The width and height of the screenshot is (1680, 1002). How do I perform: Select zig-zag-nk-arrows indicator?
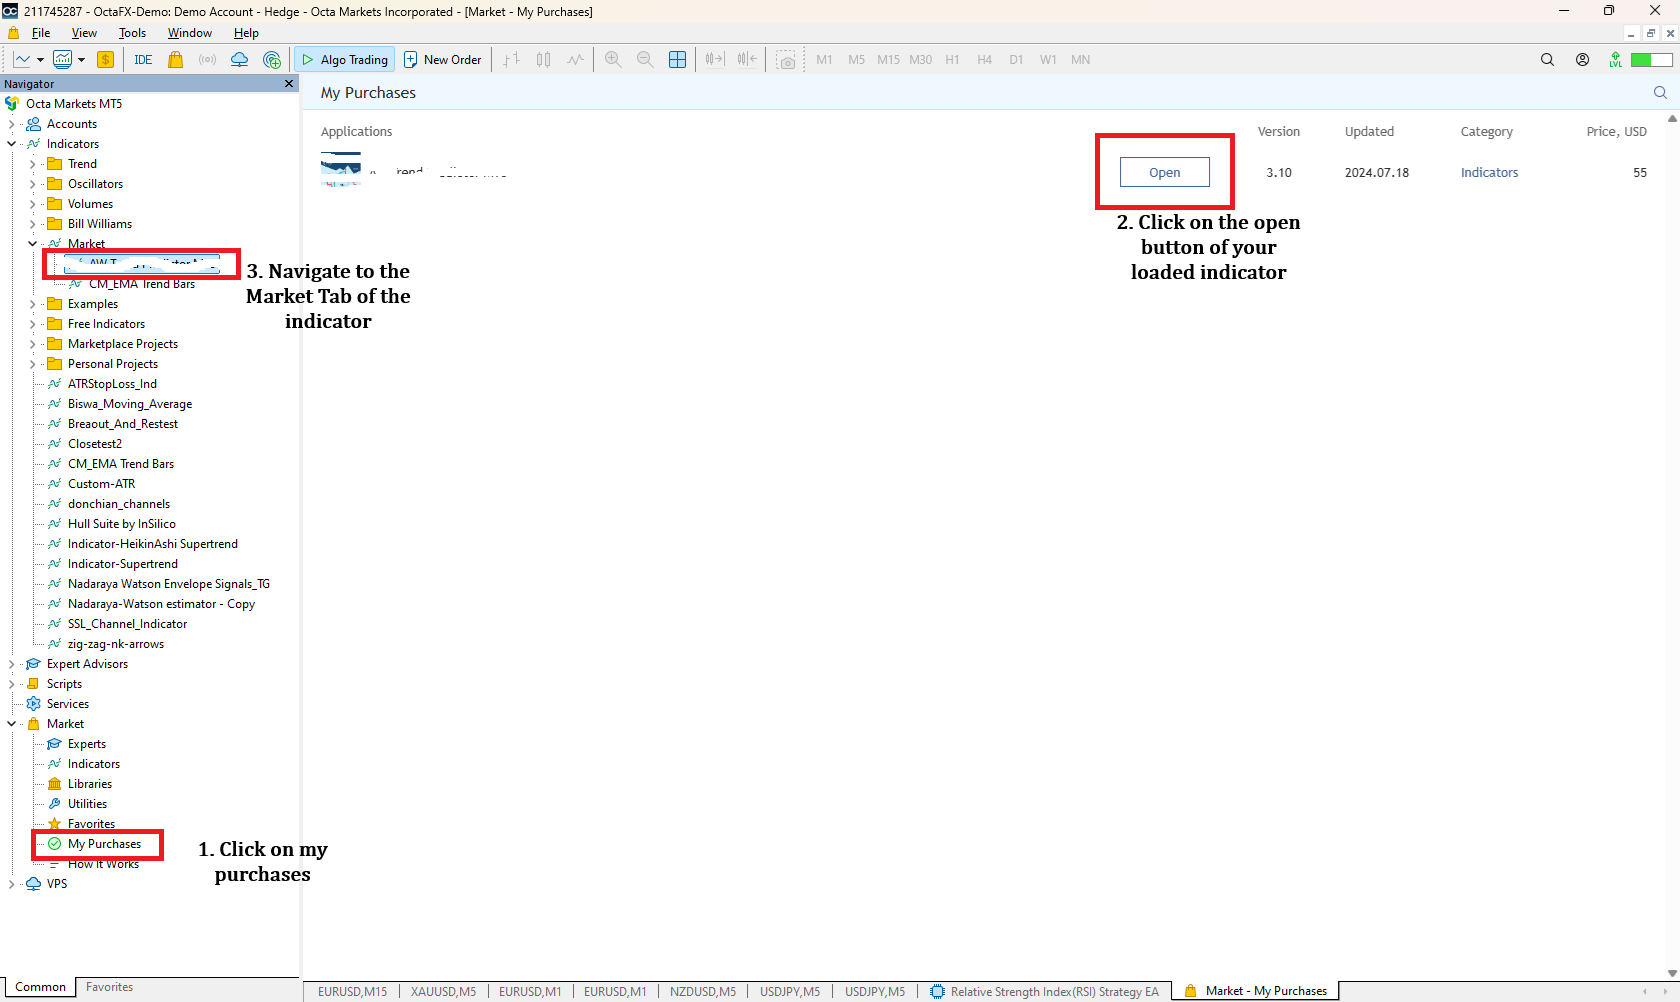click(x=116, y=644)
